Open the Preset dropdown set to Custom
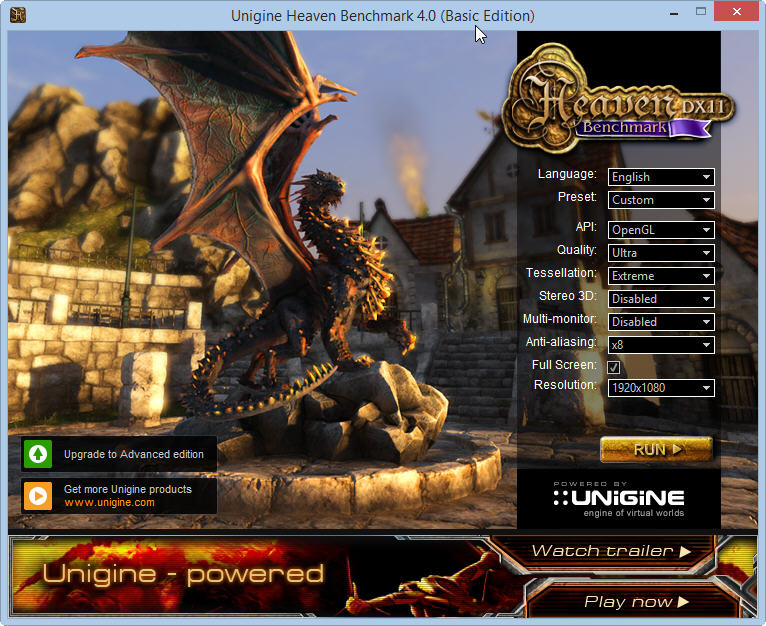766x626 pixels. tap(661, 200)
